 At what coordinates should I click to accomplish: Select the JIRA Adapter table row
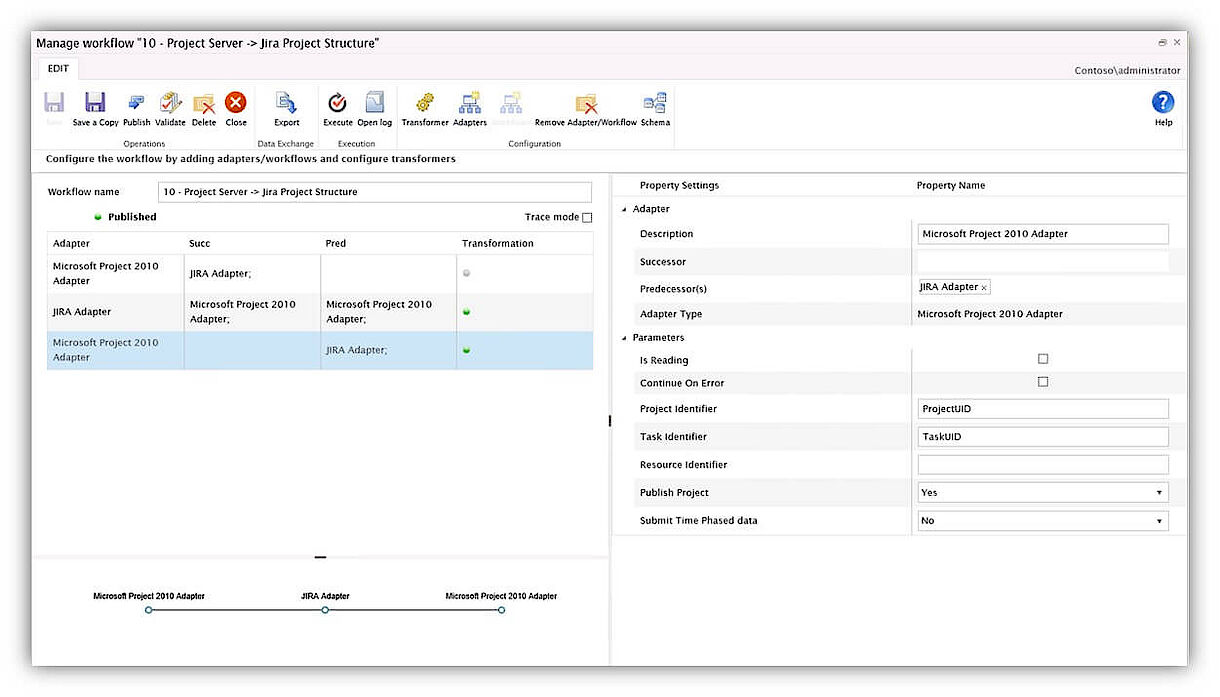[320, 312]
